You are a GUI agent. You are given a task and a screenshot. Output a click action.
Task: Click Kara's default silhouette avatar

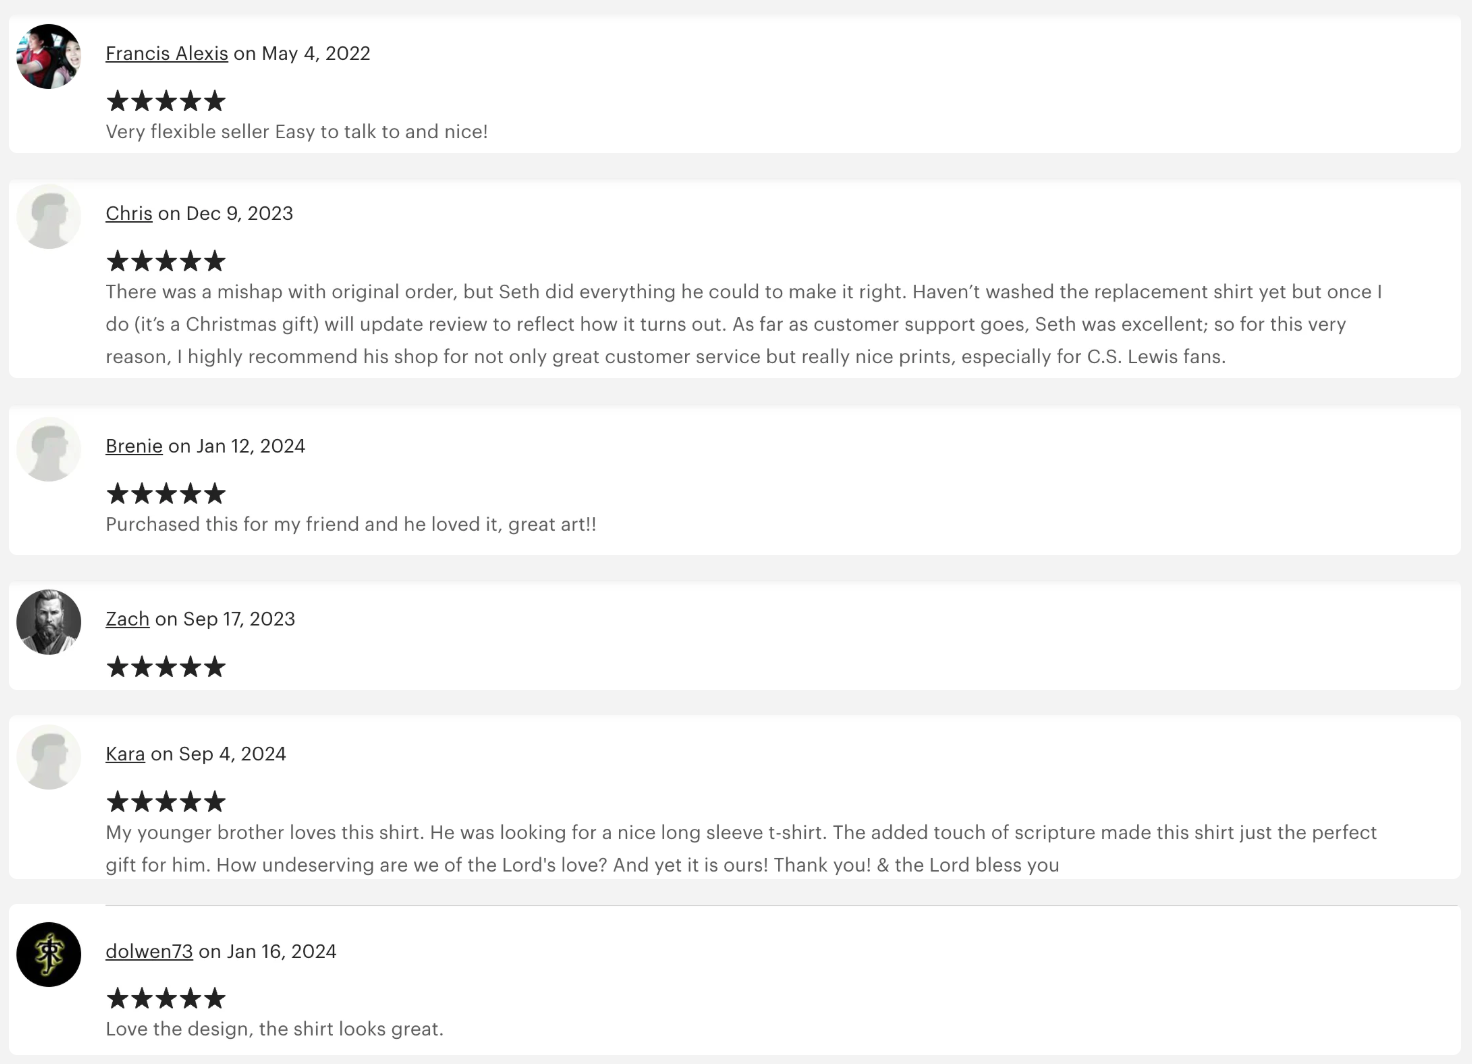click(x=48, y=757)
